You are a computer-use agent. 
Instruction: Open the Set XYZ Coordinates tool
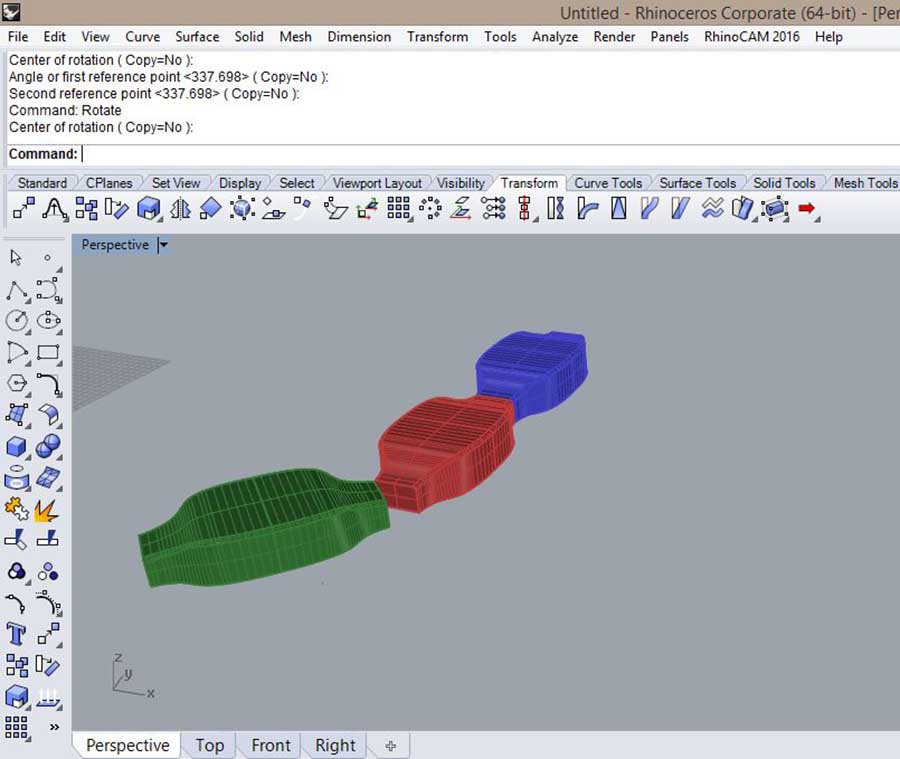point(493,208)
